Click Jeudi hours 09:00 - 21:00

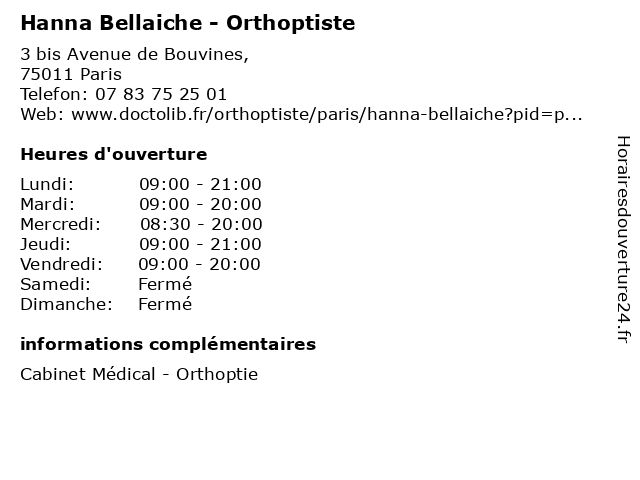pyautogui.click(x=200, y=244)
